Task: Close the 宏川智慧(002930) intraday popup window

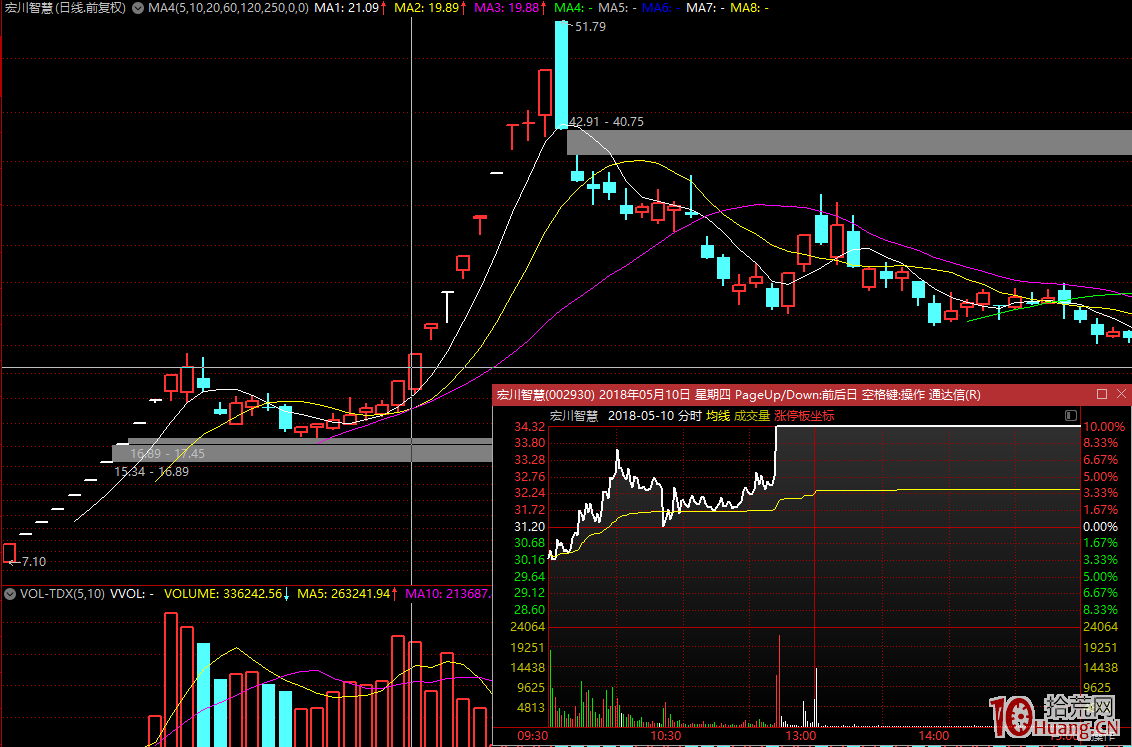Action: (1121, 394)
